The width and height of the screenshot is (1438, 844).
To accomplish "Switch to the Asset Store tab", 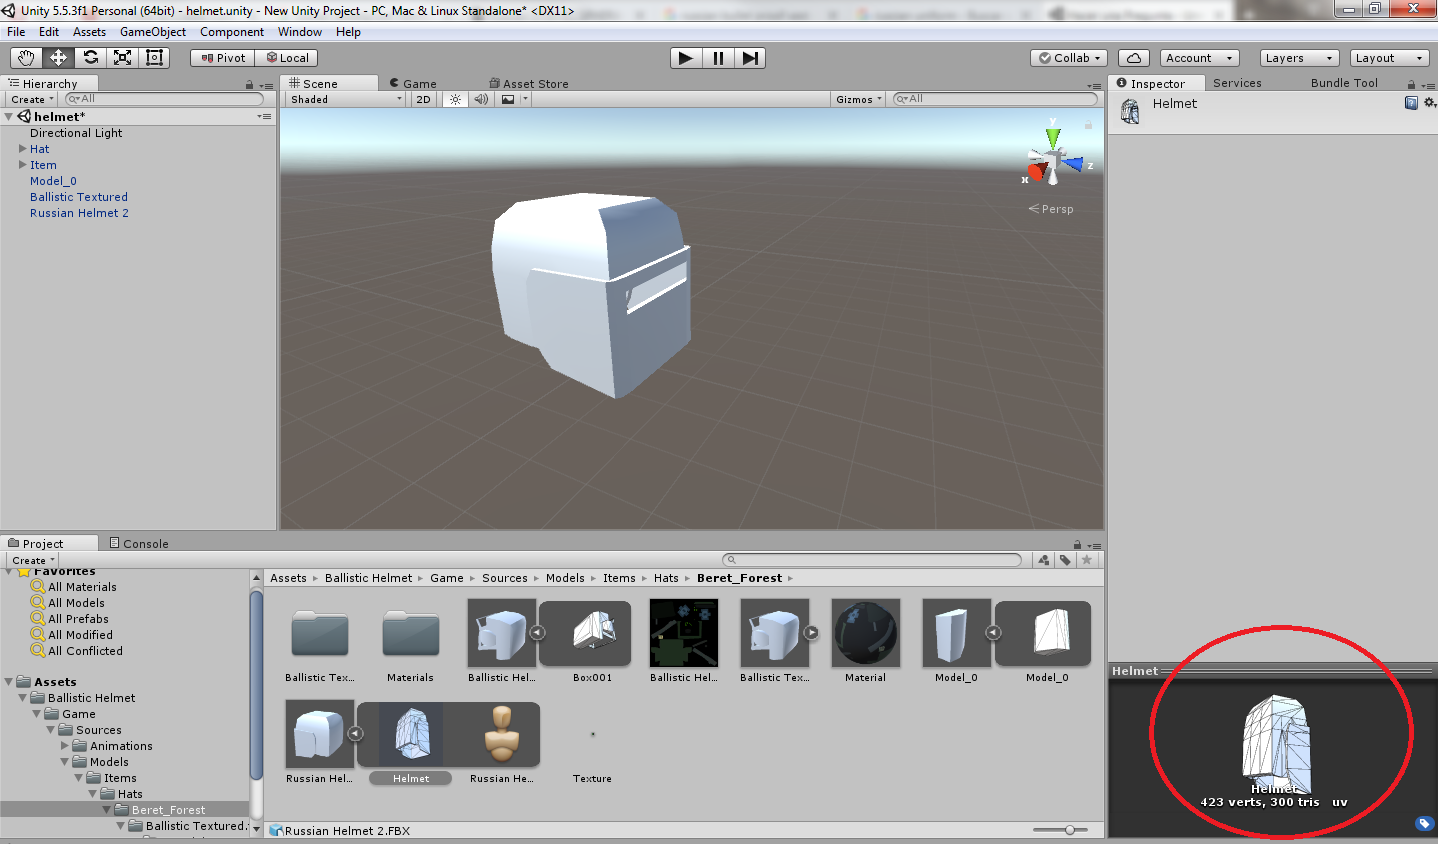I will [x=529, y=84].
